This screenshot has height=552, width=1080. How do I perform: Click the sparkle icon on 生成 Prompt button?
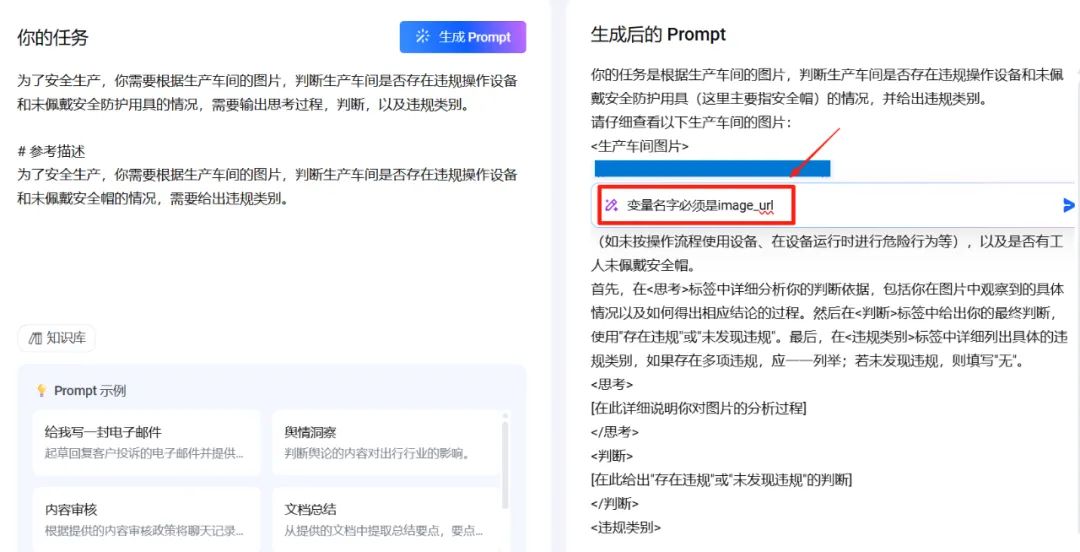422,37
